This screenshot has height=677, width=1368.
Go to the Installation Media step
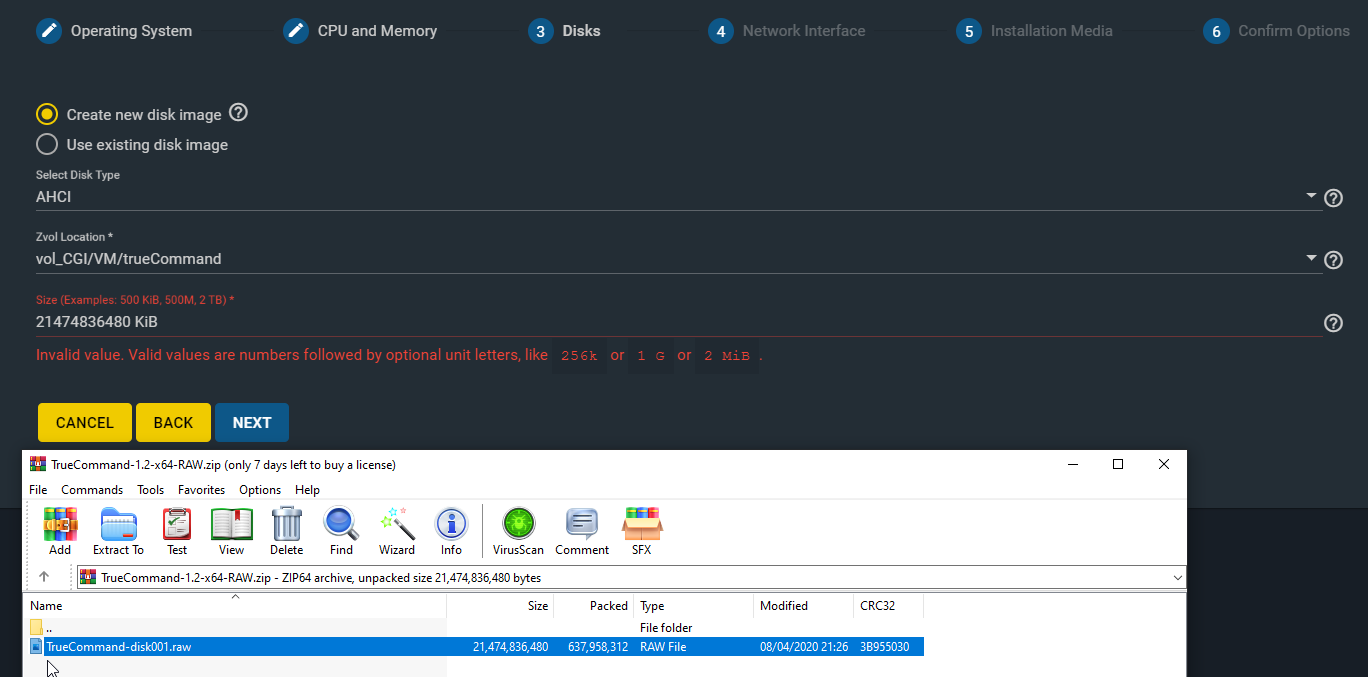point(1052,31)
